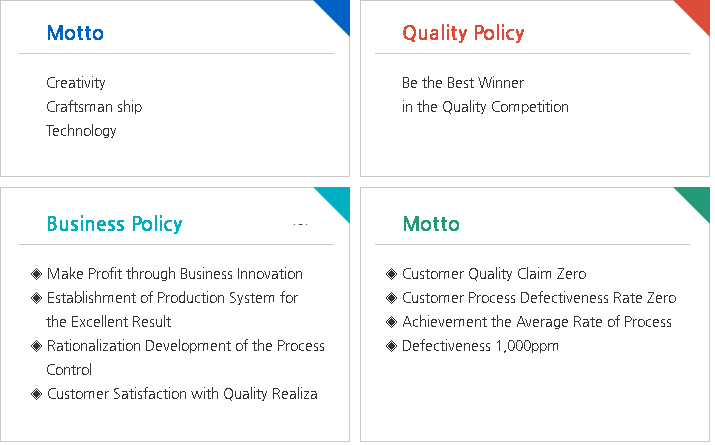Click the diamond bullet before Customer Satisfaction
This screenshot has width=715, height=445.
[x=37, y=394]
